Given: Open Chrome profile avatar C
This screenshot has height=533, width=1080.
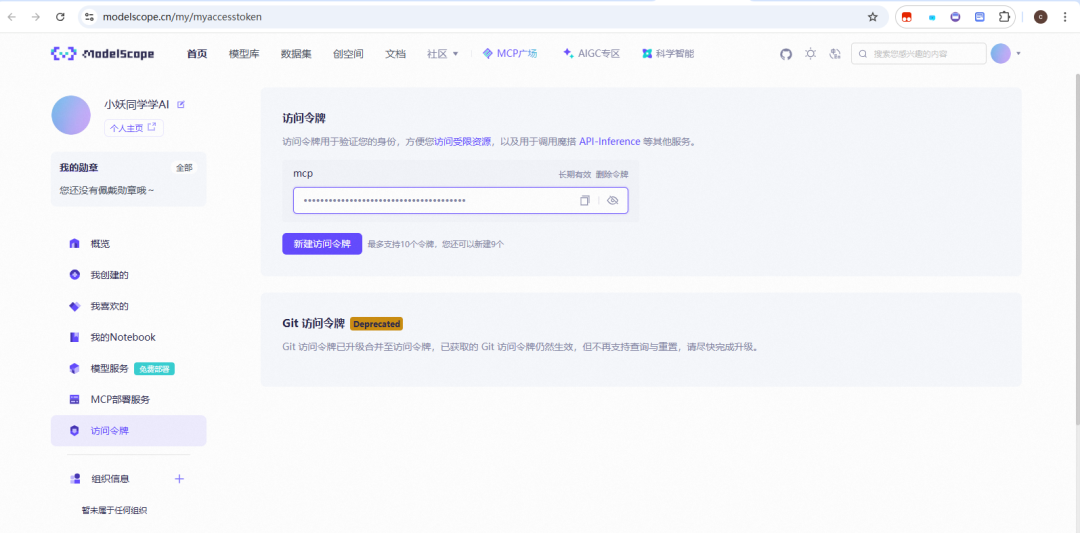Looking at the screenshot, I should click(1041, 17).
